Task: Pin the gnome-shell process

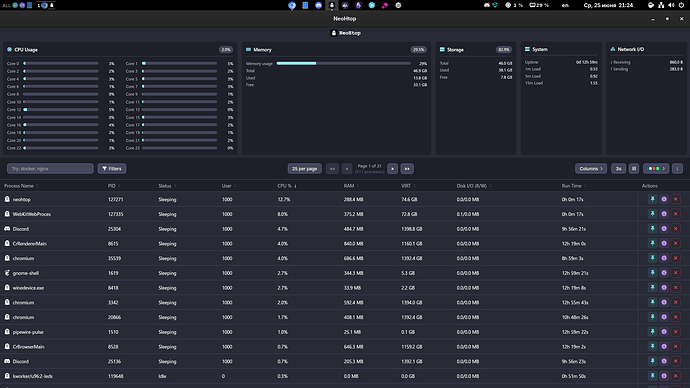Action: tap(652, 273)
